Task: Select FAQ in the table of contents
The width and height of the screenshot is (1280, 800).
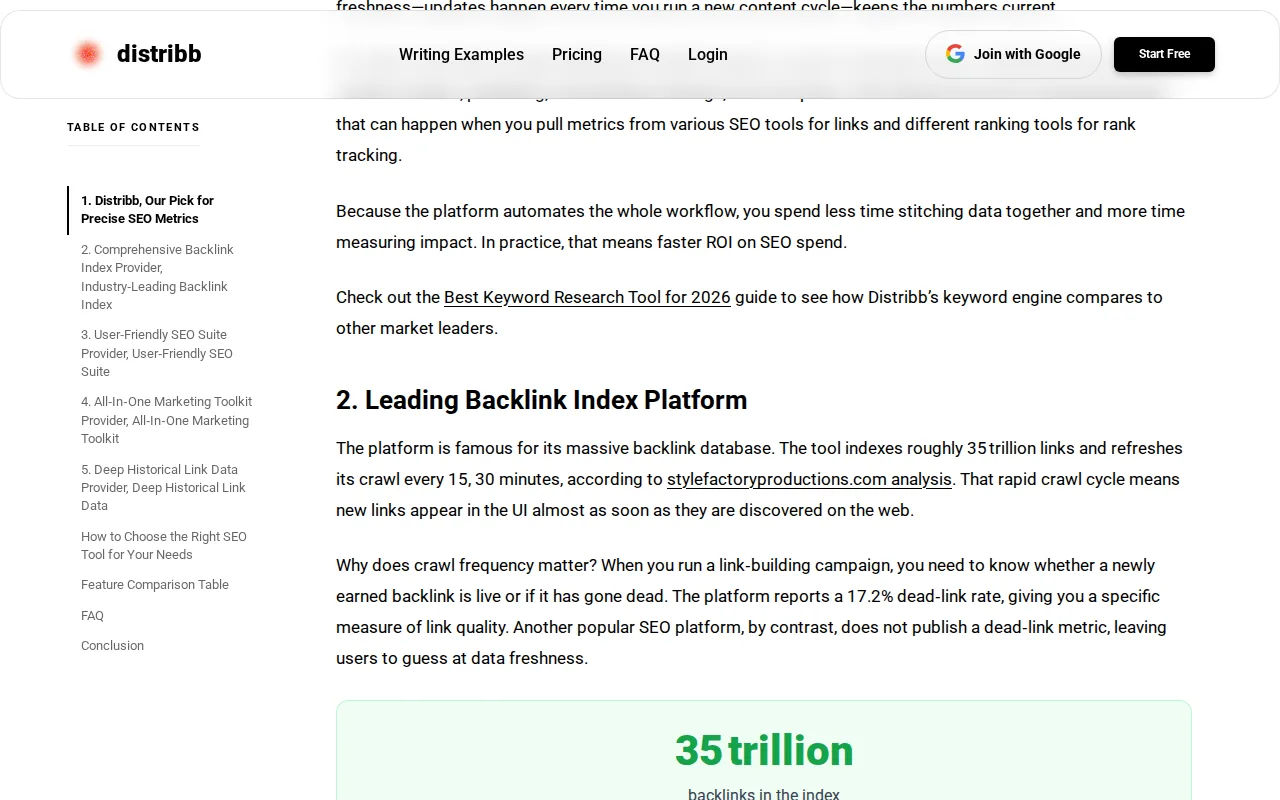Action: coord(92,616)
